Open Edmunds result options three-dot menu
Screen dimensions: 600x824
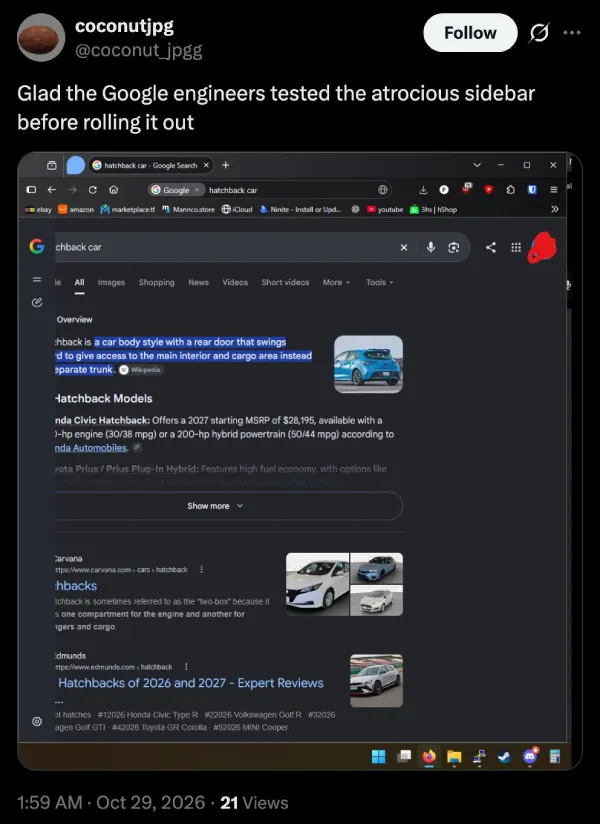(x=186, y=666)
